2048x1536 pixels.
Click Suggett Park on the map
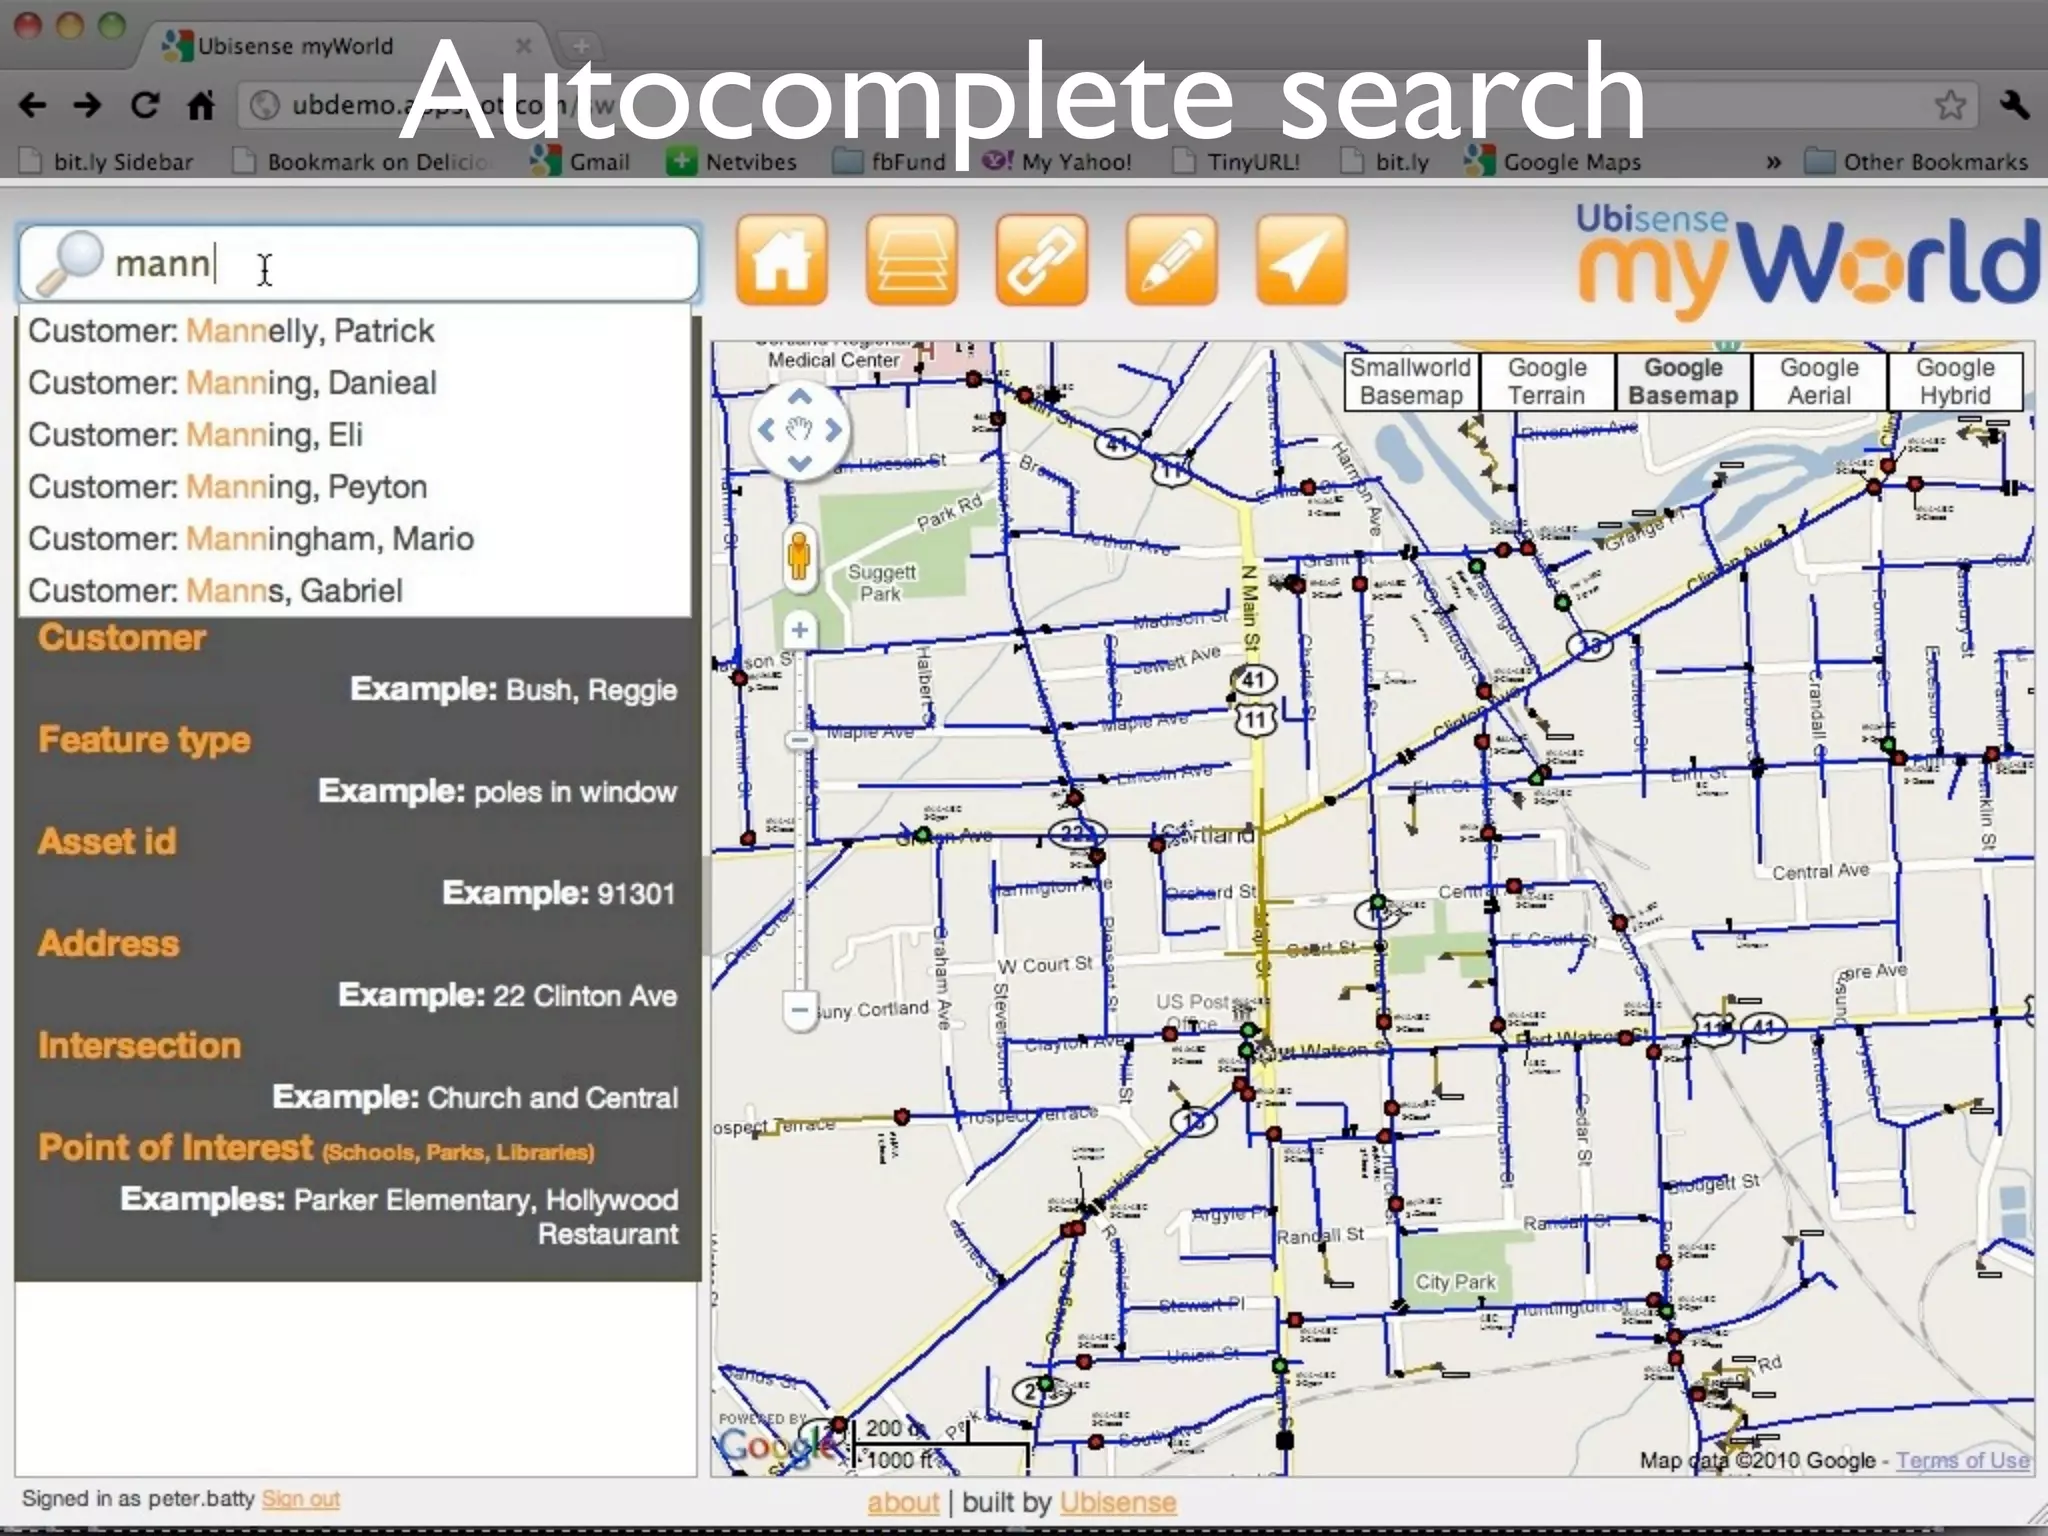881,582
